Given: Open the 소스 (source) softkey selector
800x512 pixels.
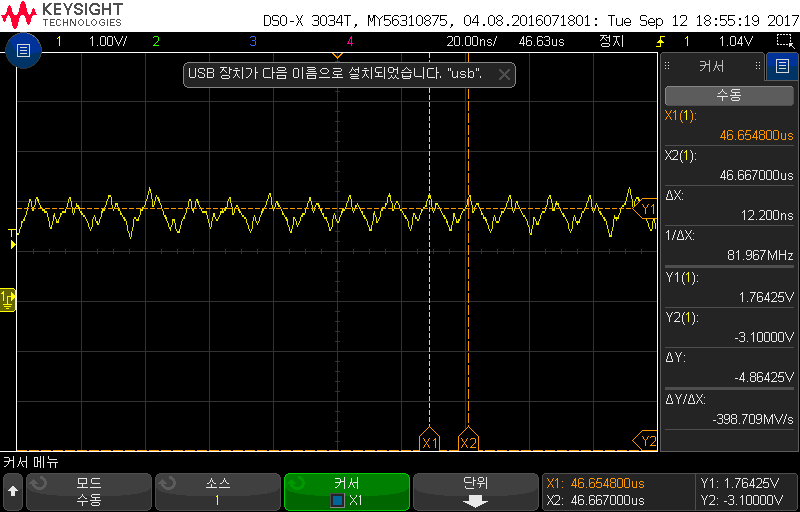Looking at the screenshot, I should click(217, 491).
